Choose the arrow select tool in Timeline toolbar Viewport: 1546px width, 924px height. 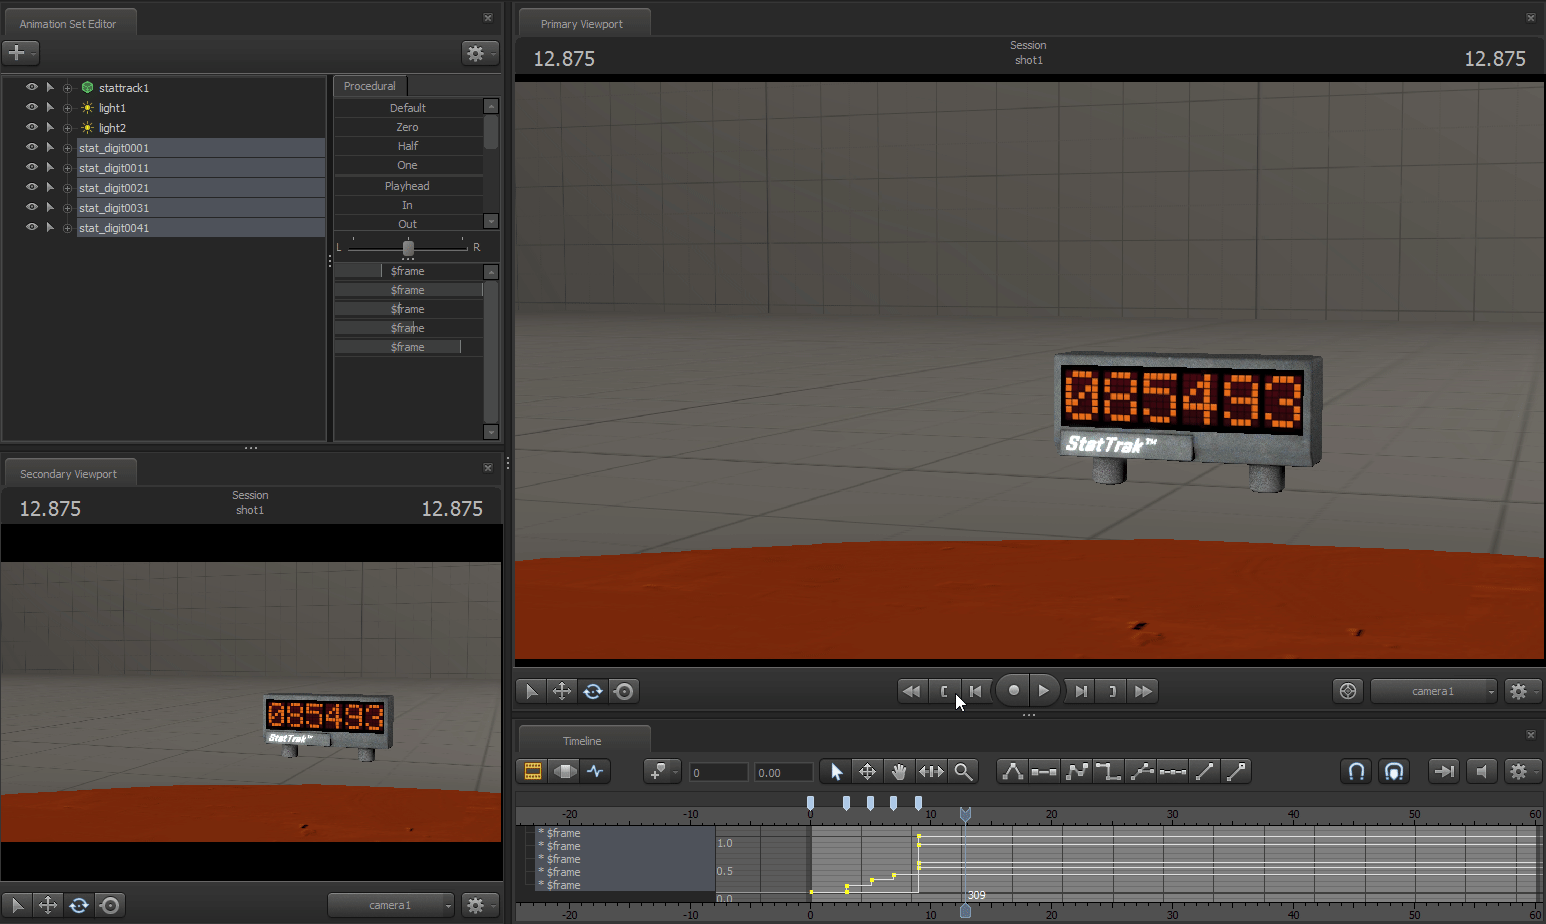click(x=836, y=771)
